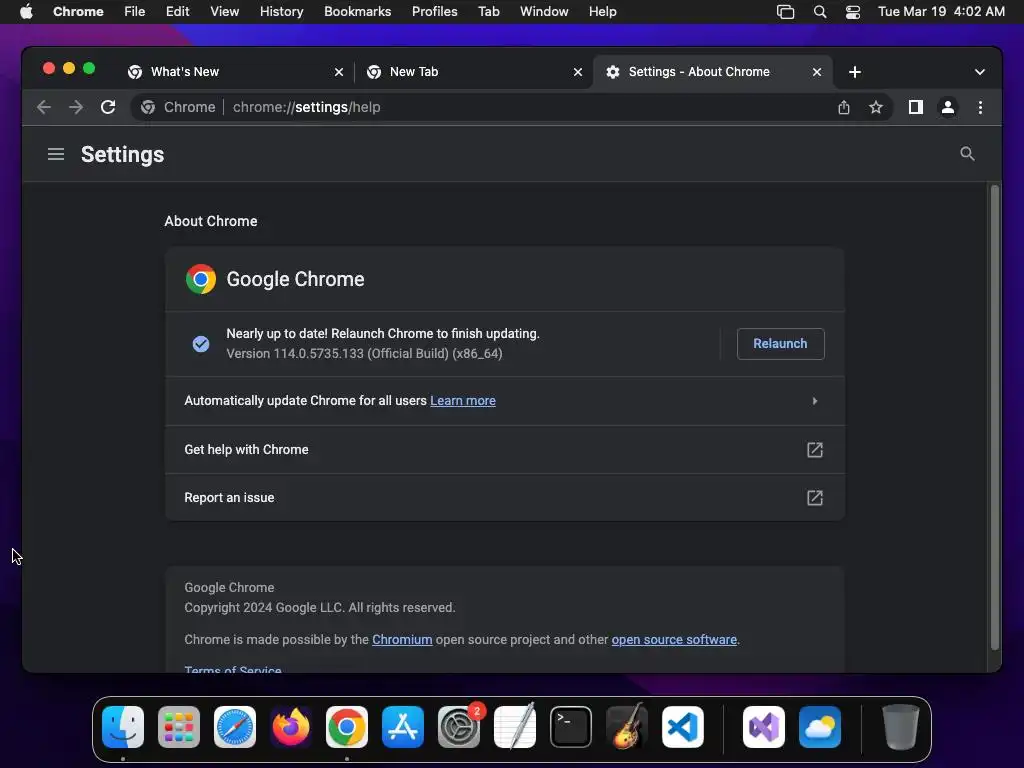Expand Automatically update Chrome row arrow
The image size is (1024, 768).
814,401
